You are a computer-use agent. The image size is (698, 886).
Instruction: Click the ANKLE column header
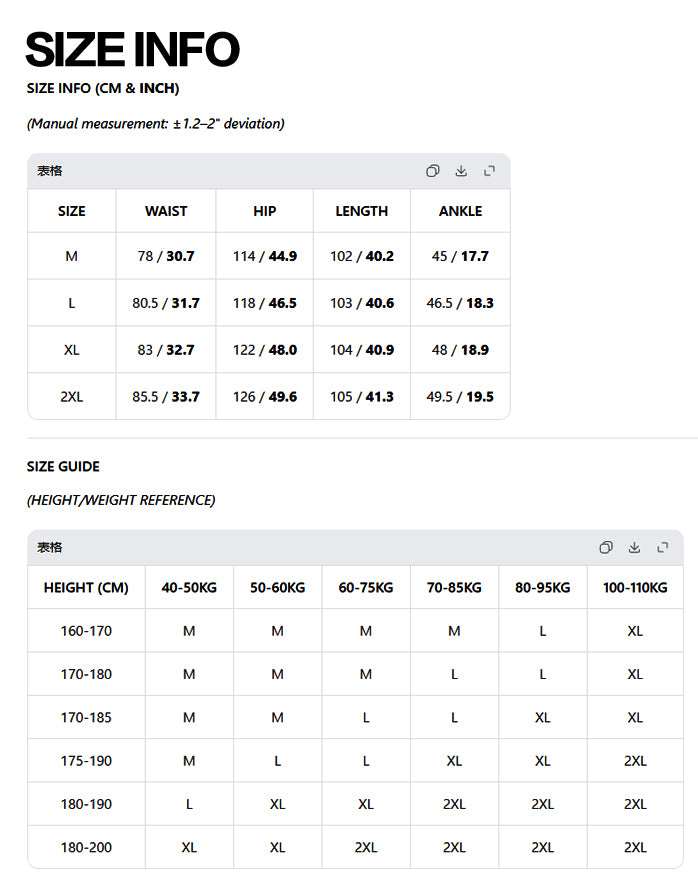(460, 211)
